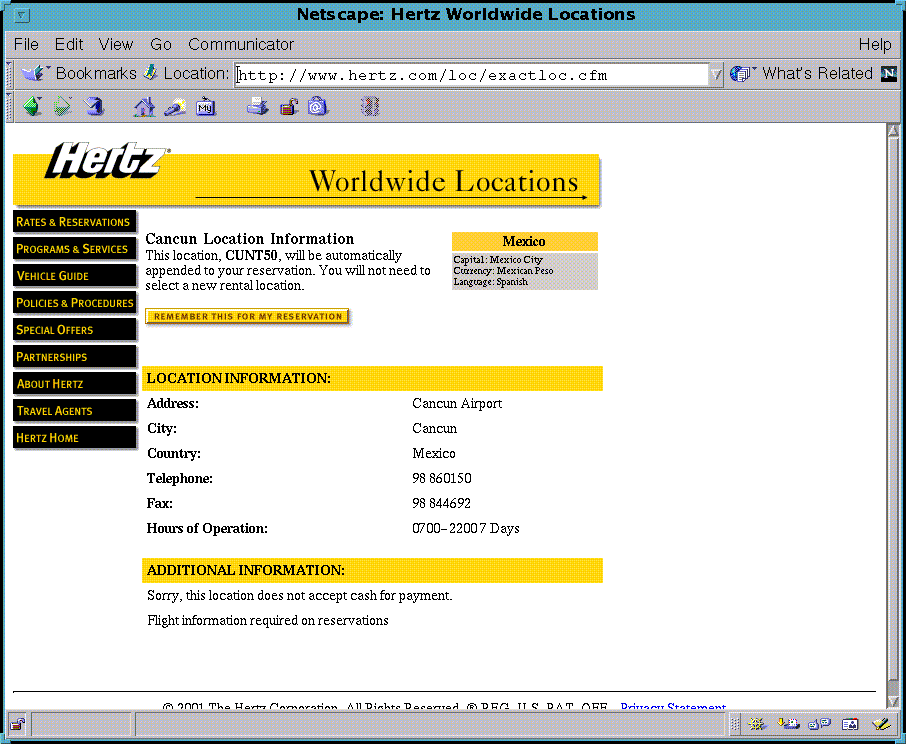Click the Print toolbar icon
The image size is (906, 744).
pyautogui.click(x=258, y=106)
